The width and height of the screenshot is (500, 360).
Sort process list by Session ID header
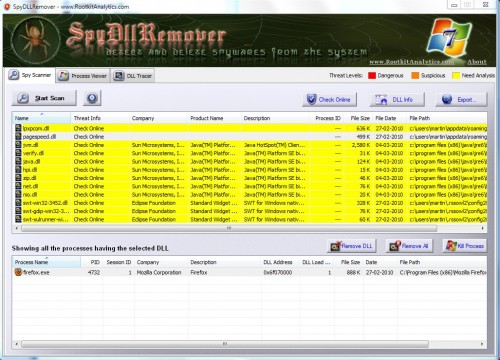(119, 262)
